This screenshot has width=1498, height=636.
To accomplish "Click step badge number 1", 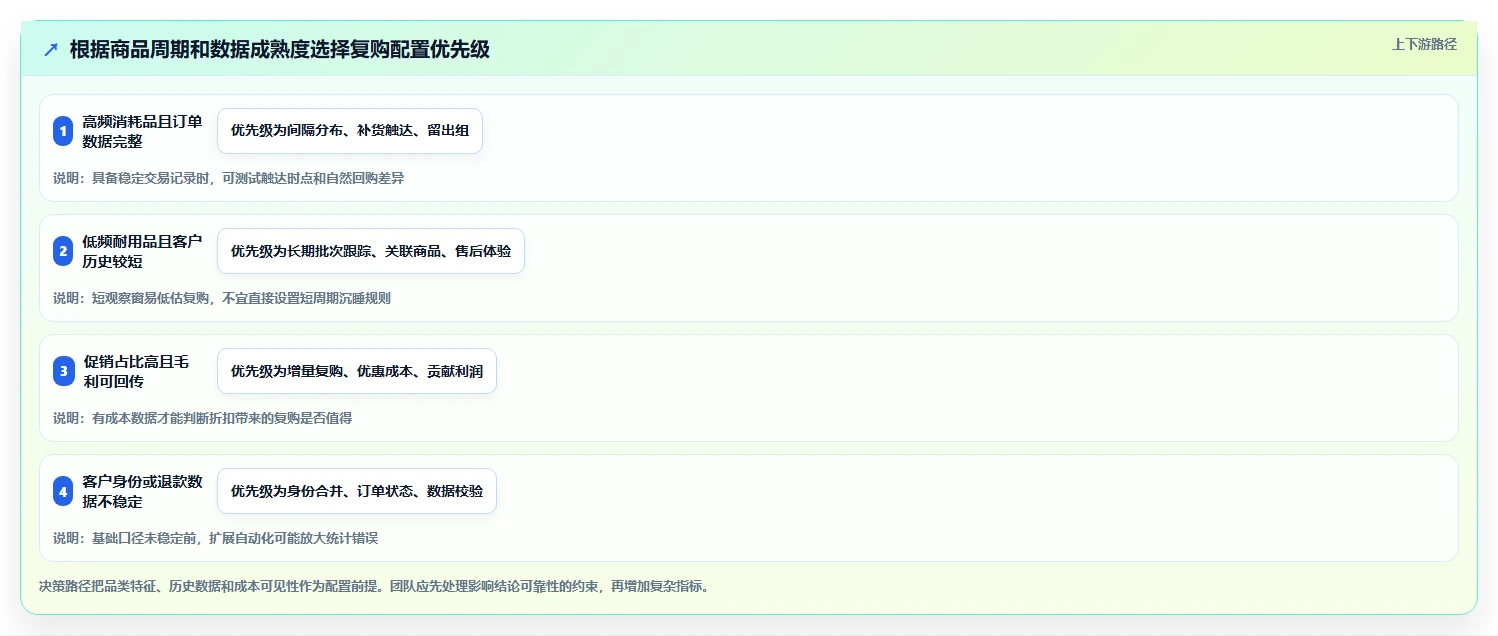I will point(63,131).
